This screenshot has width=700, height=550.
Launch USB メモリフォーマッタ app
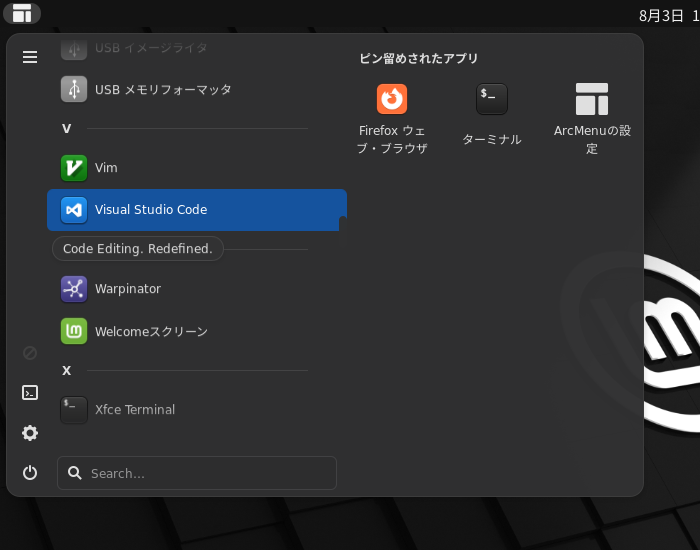click(197, 89)
